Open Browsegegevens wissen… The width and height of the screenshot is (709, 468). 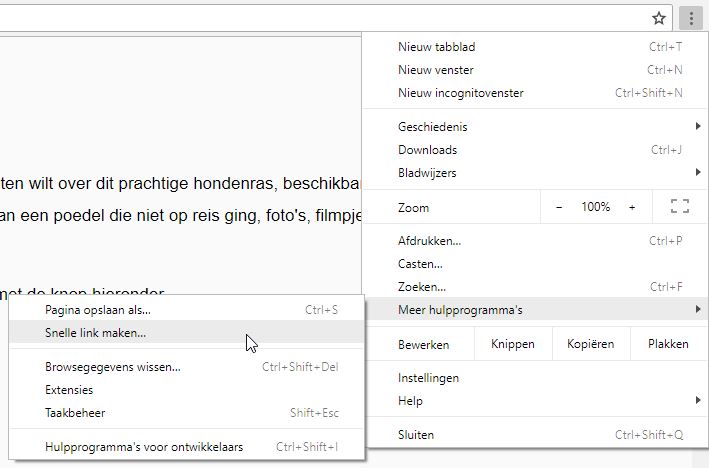113,367
